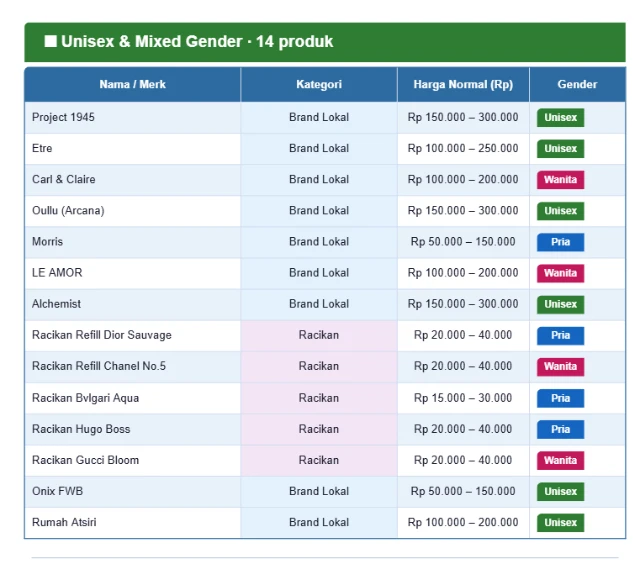This screenshot has height=564, width=640.
Task: Click the Brand Lokal cell for Alchemist
Action: point(319,304)
